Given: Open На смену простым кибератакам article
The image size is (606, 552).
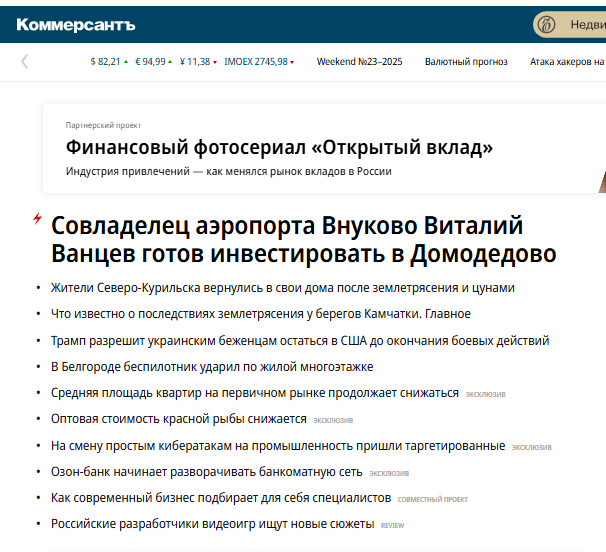Looking at the screenshot, I should 278,446.
